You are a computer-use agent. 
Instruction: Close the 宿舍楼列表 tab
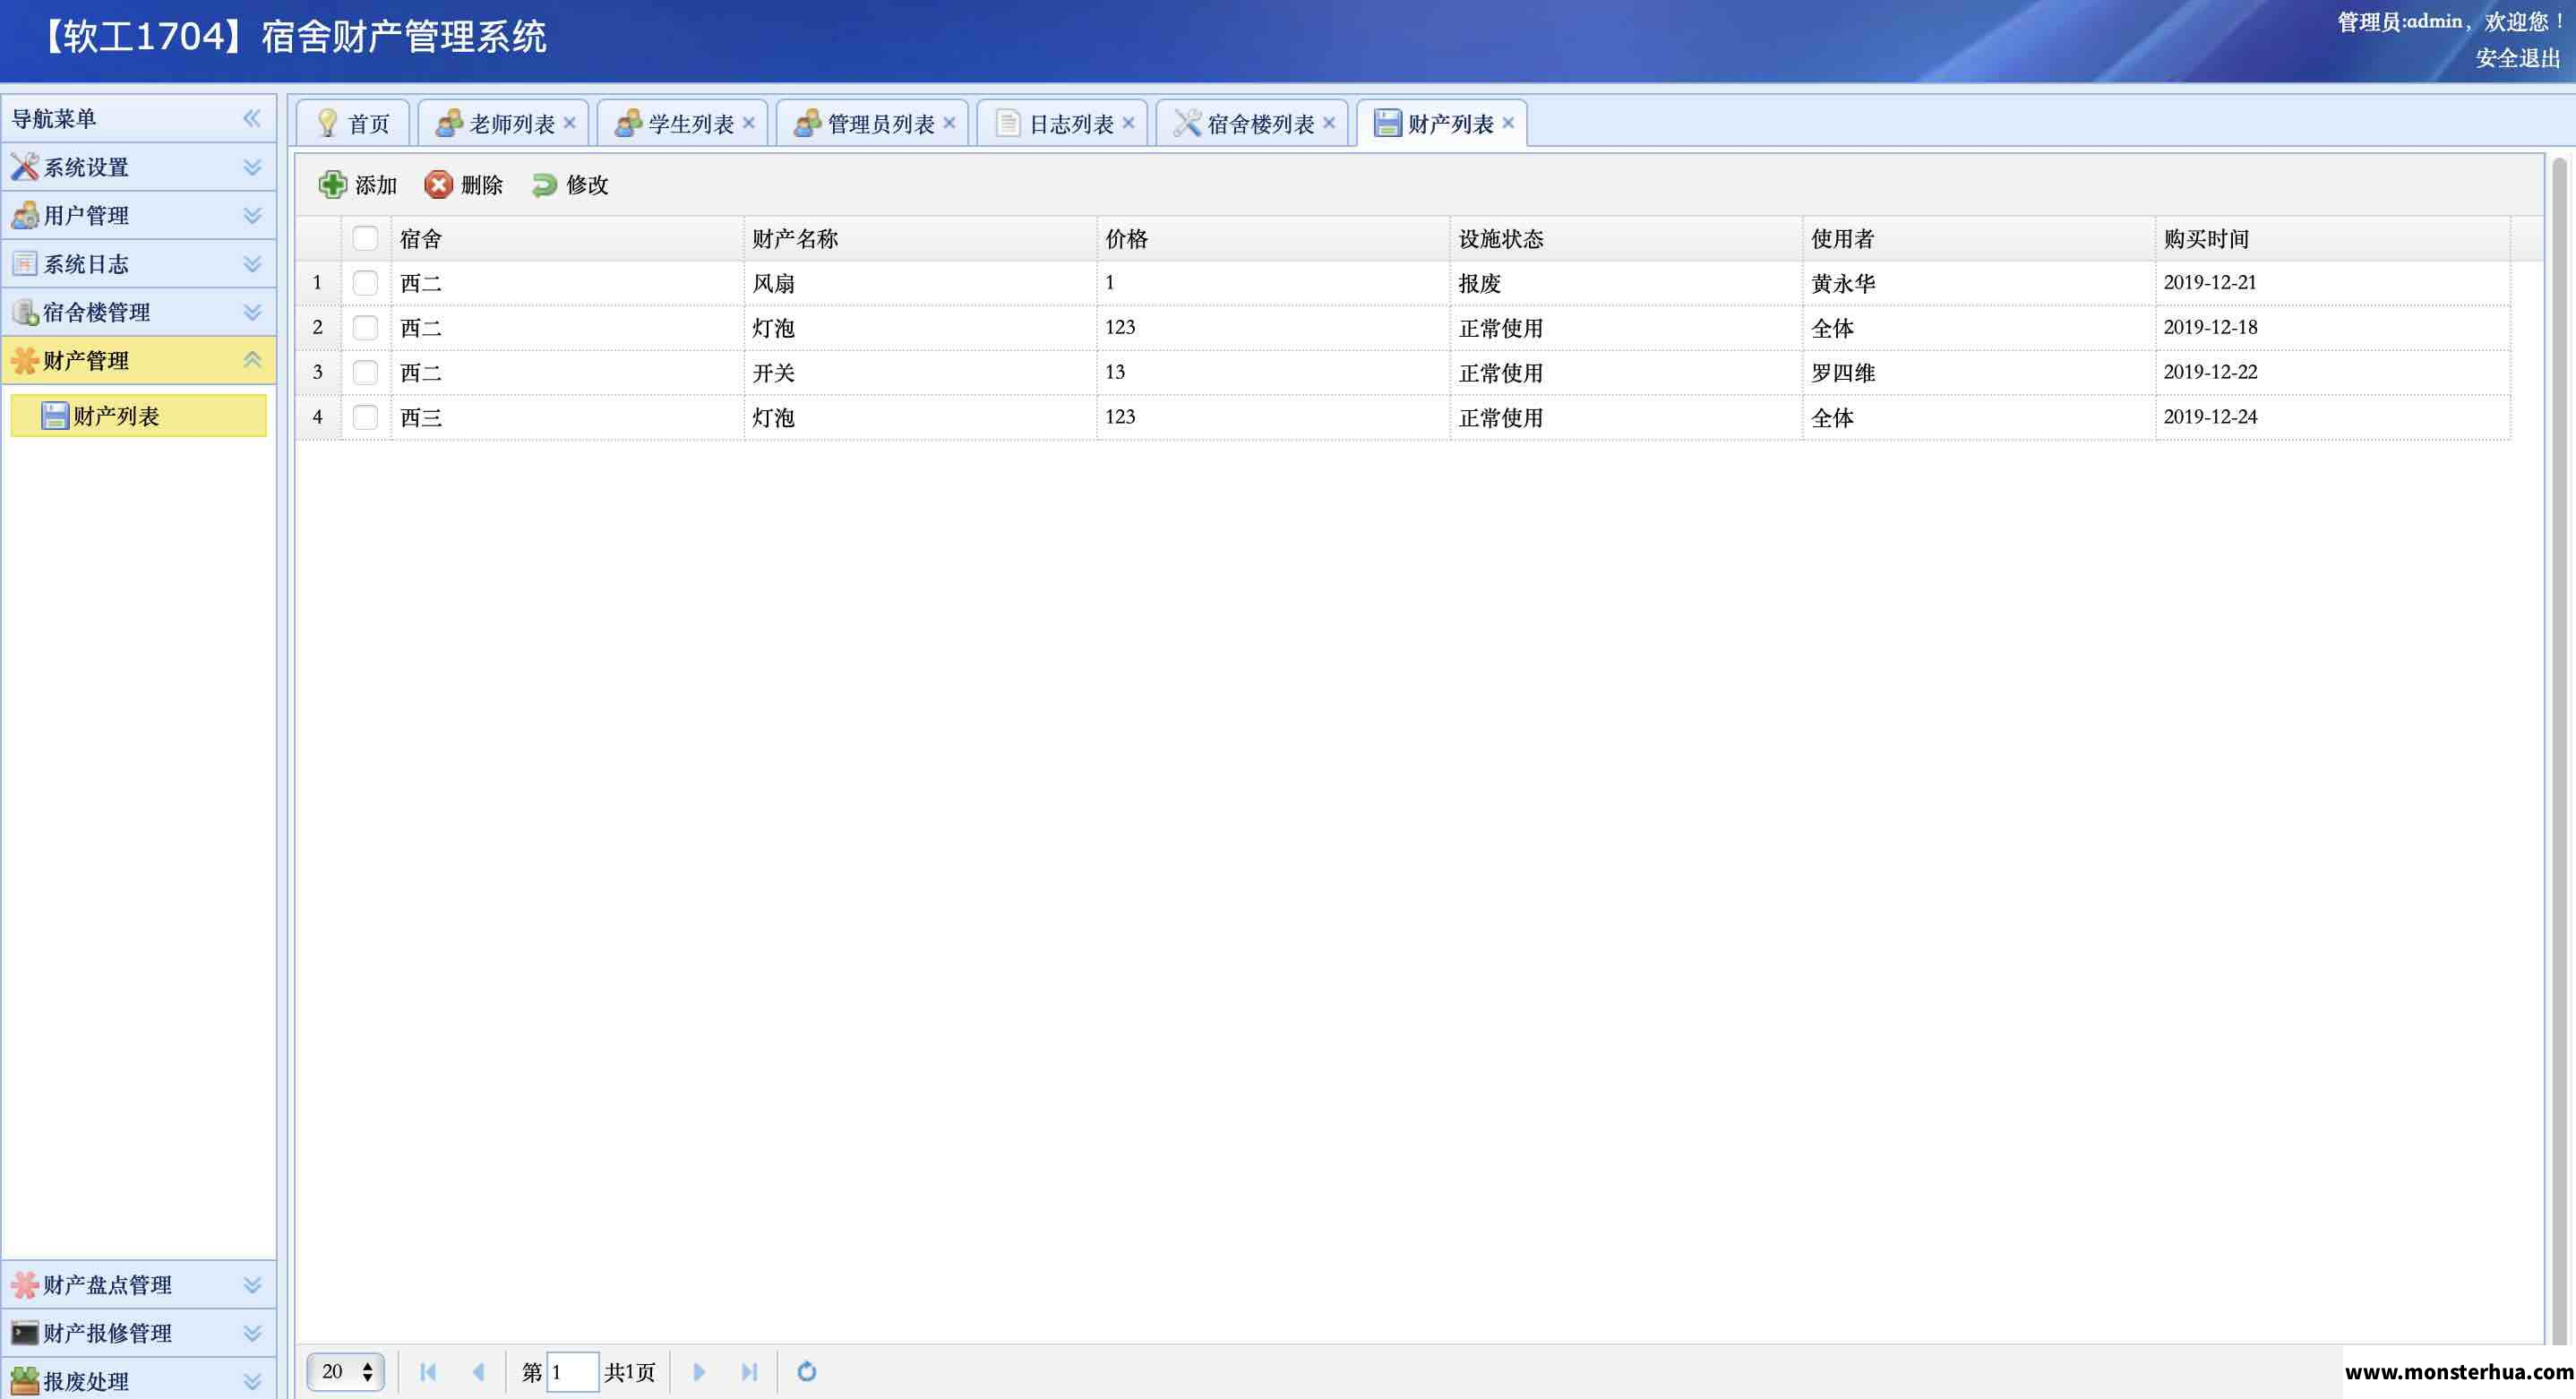pos(1329,122)
